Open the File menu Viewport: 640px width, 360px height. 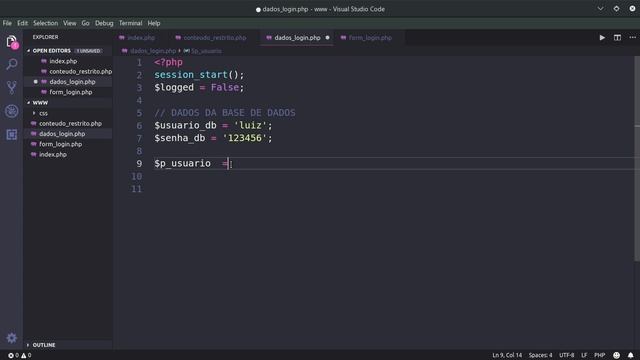7,23
